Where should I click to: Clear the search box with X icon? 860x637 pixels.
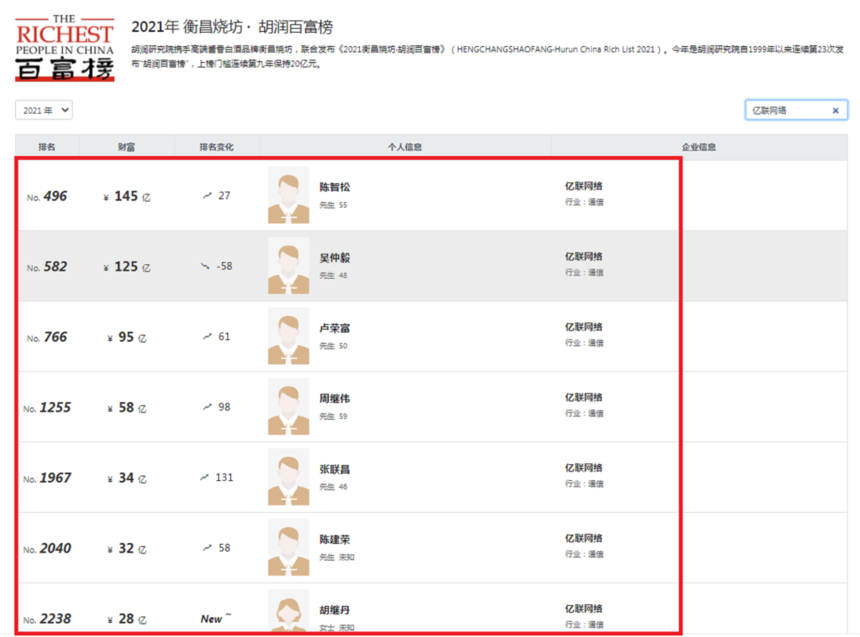pos(836,110)
